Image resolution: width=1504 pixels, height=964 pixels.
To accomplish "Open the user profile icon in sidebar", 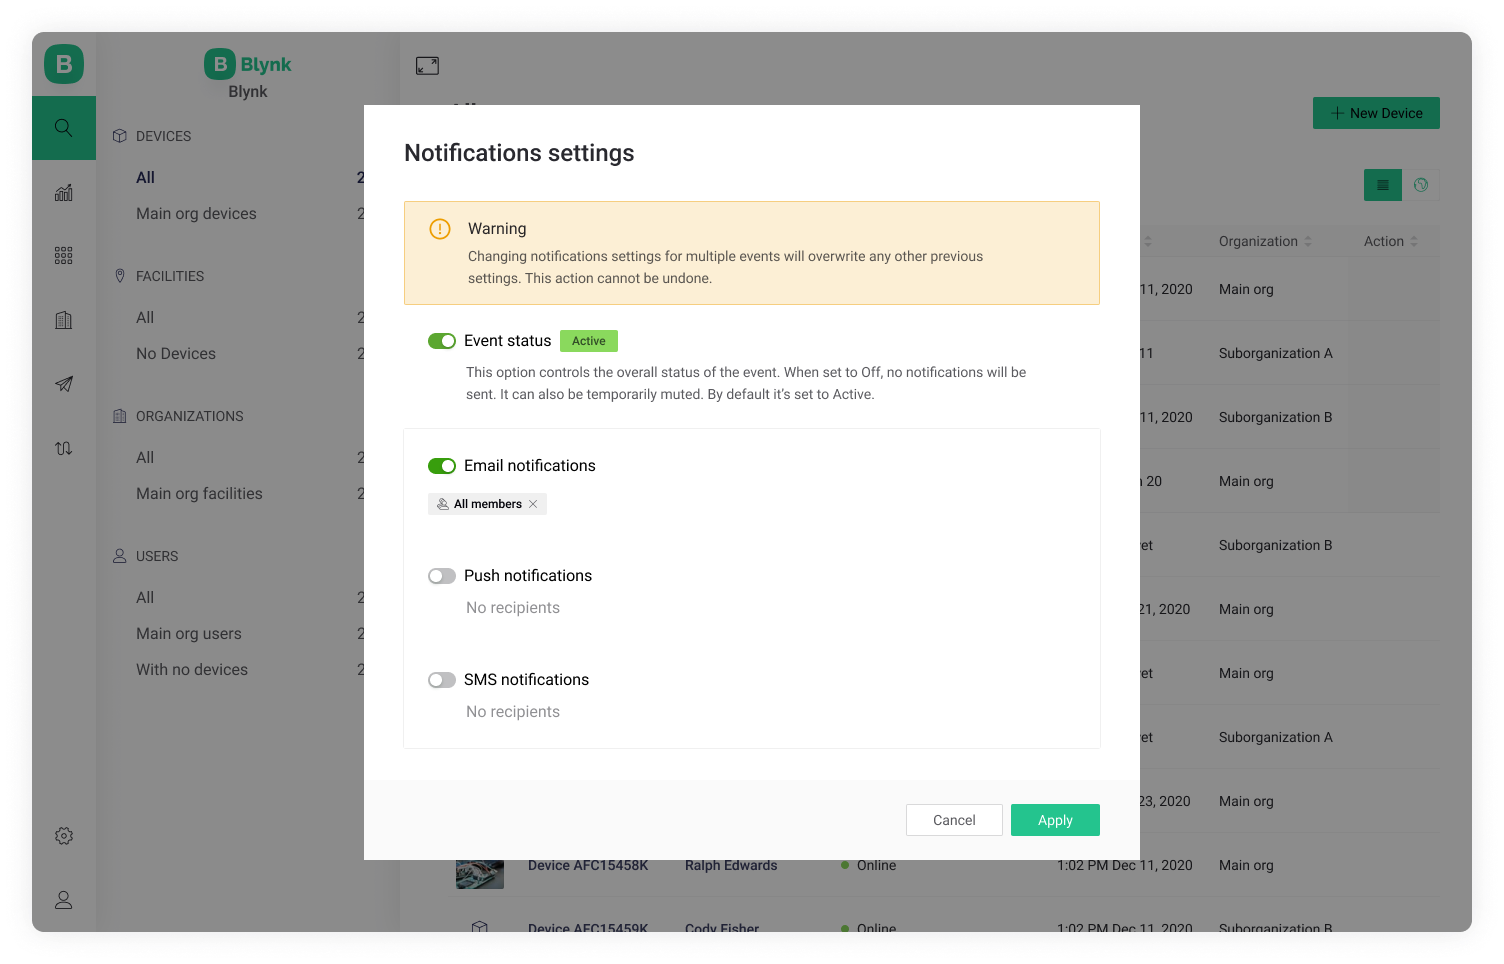I will [x=63, y=900].
